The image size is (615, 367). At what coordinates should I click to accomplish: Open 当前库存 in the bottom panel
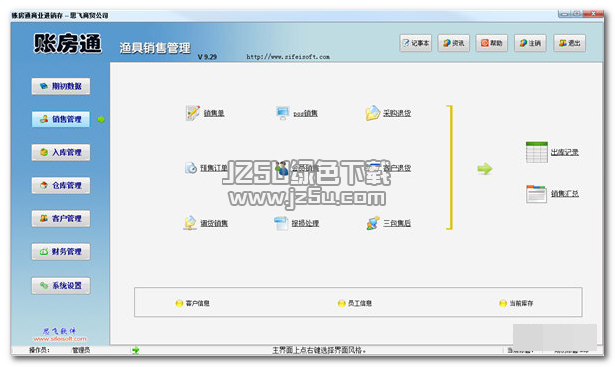tap(516, 303)
